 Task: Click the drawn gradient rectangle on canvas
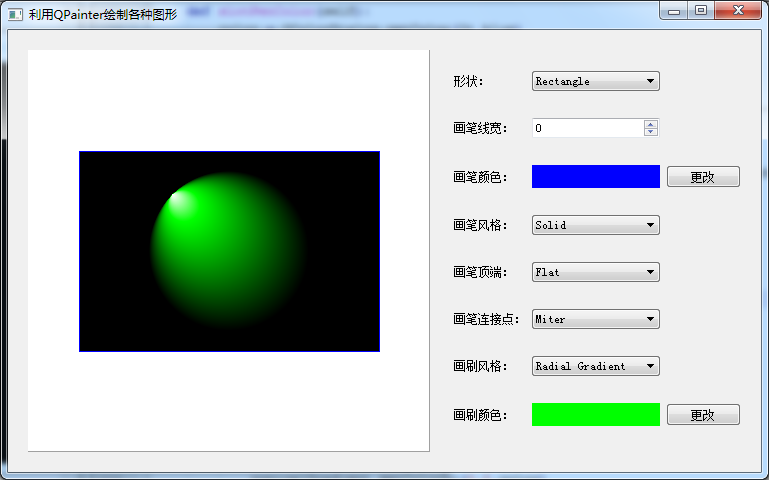coord(230,252)
